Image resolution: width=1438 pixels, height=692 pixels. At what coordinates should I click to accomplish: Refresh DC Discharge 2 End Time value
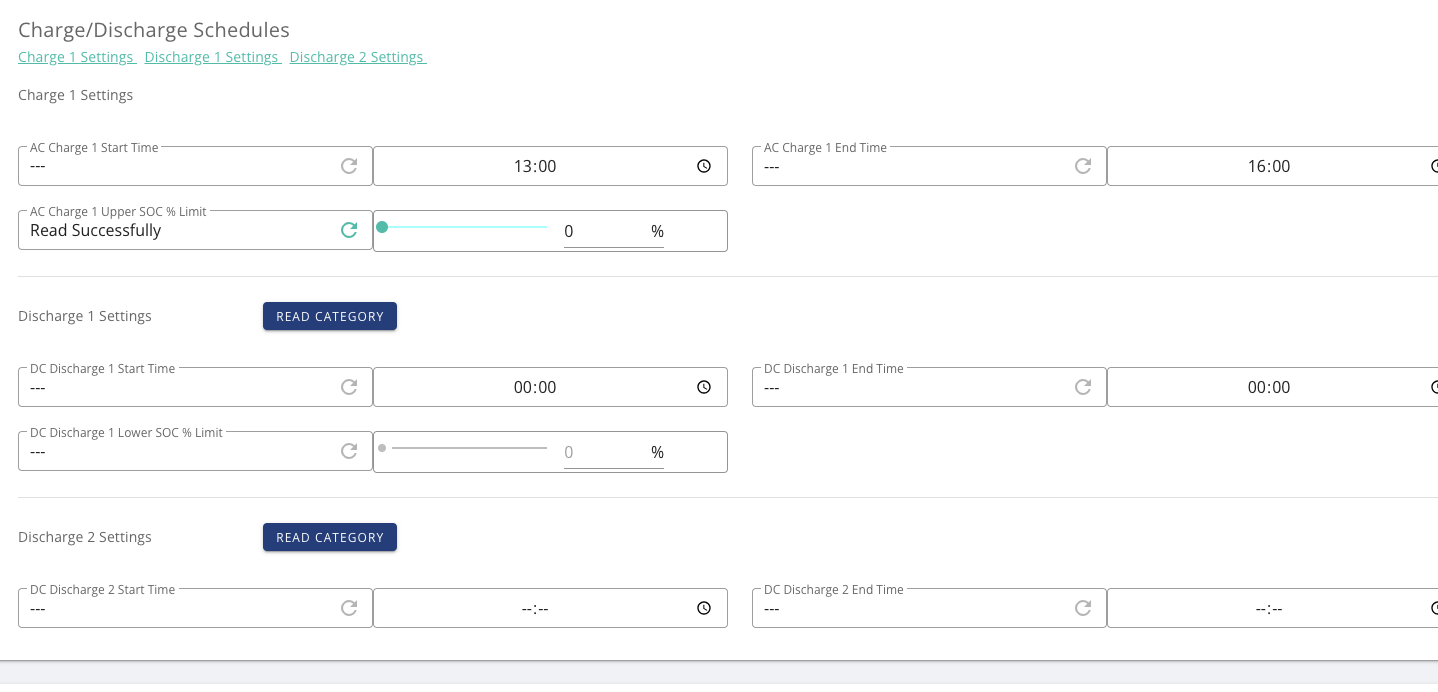point(1083,608)
